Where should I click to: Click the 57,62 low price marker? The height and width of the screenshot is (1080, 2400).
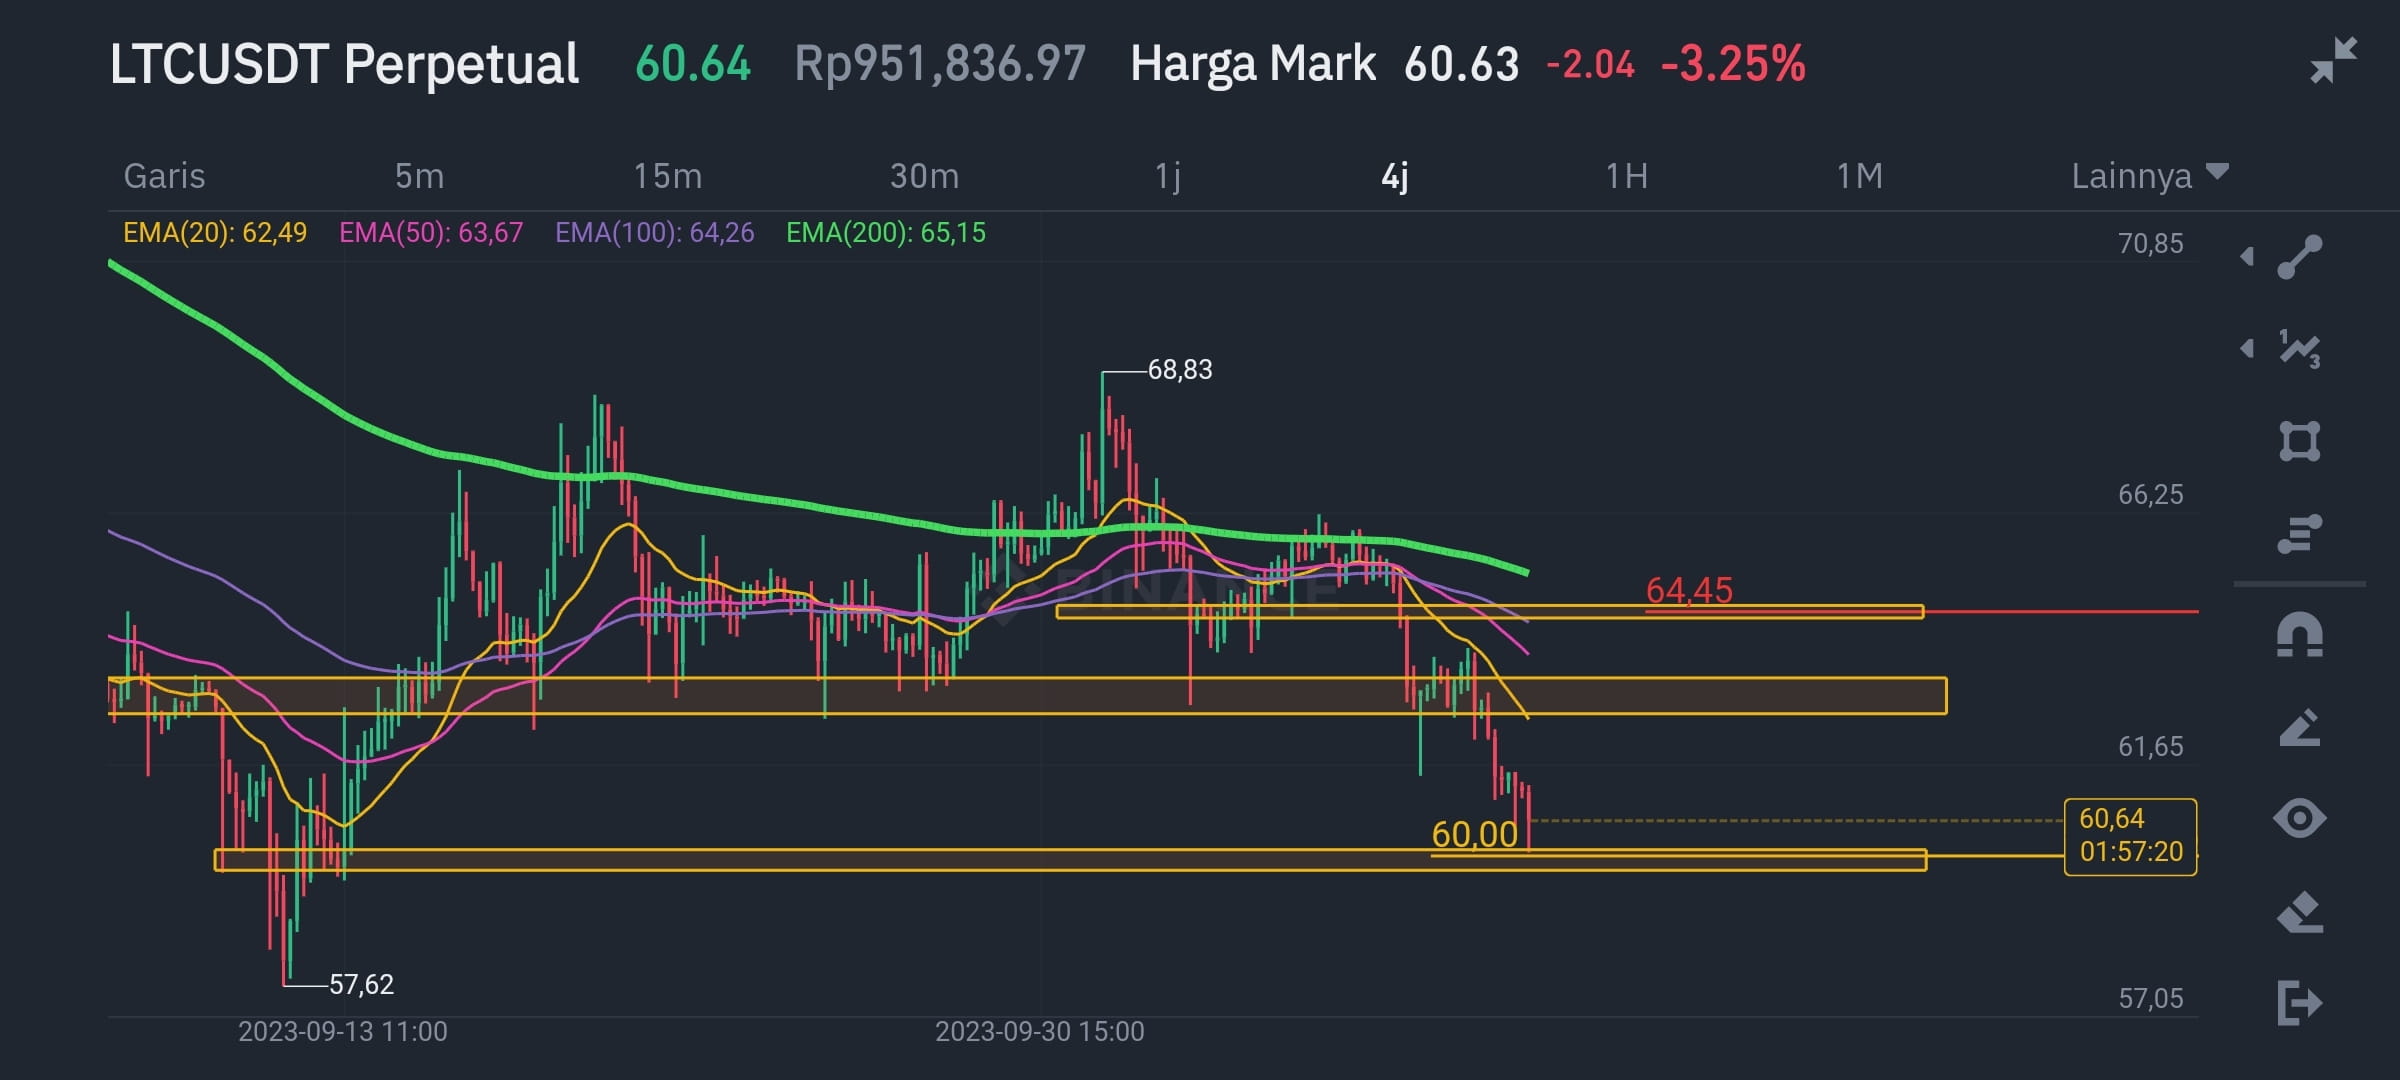tap(361, 985)
